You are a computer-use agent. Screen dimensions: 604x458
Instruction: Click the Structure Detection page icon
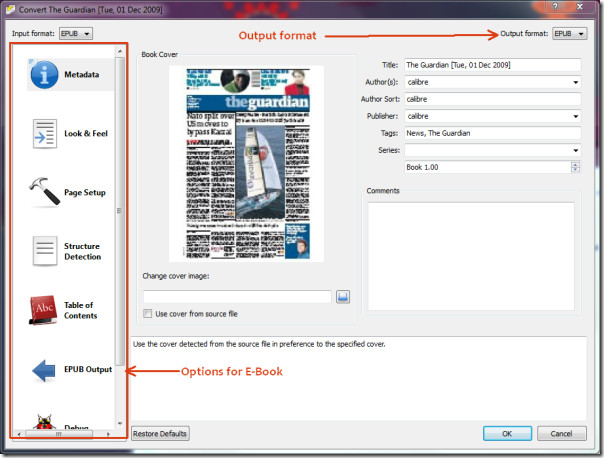[x=45, y=251]
